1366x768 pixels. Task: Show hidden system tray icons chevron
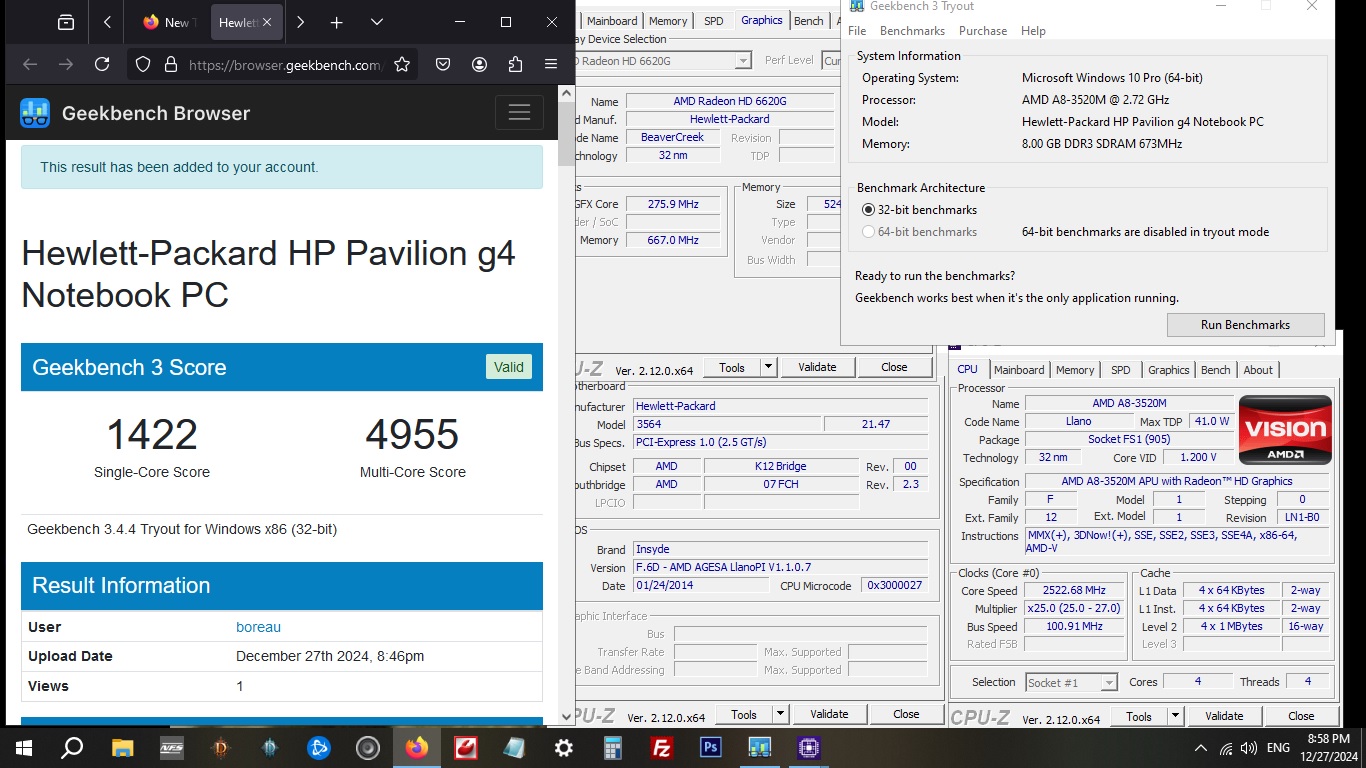pyautogui.click(x=1201, y=747)
